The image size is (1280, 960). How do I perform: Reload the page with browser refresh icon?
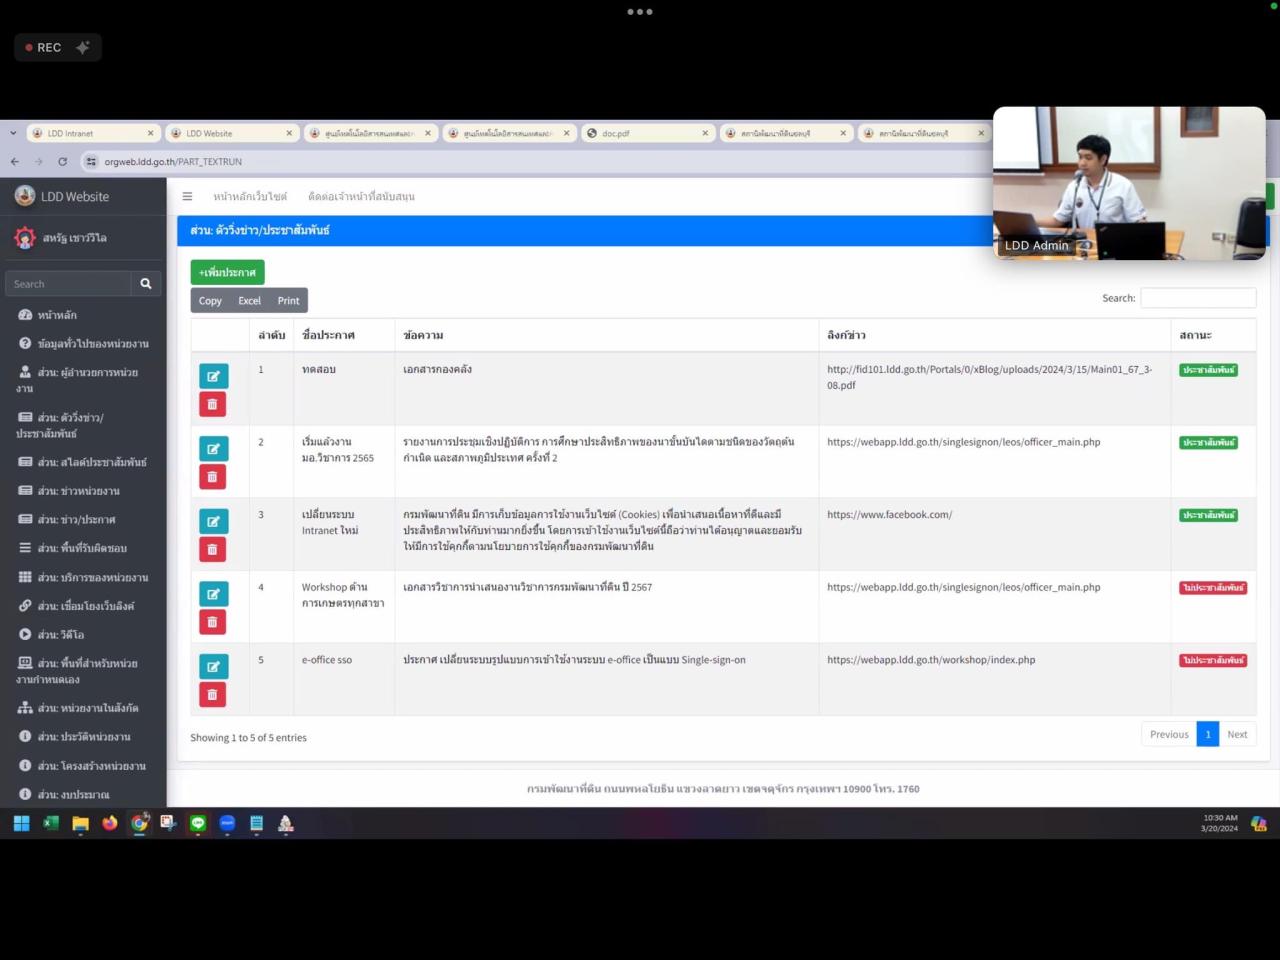click(x=62, y=162)
